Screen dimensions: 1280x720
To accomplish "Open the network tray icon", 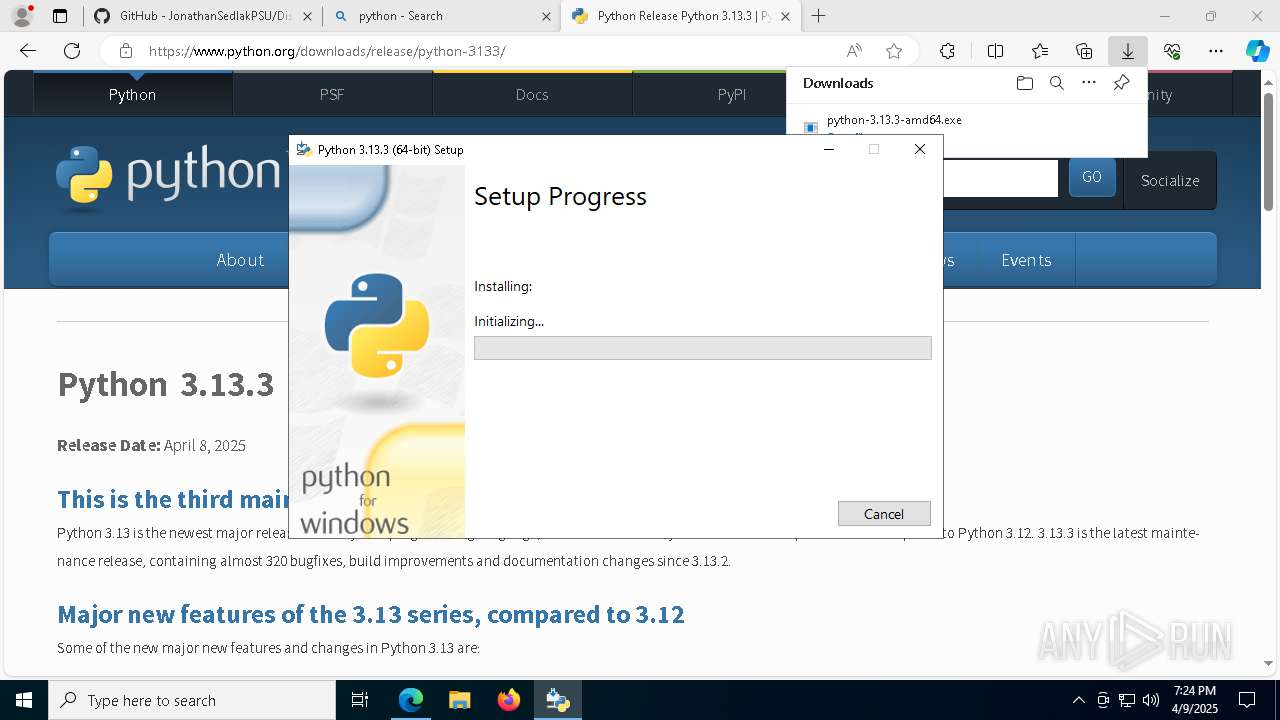I will 1127,700.
